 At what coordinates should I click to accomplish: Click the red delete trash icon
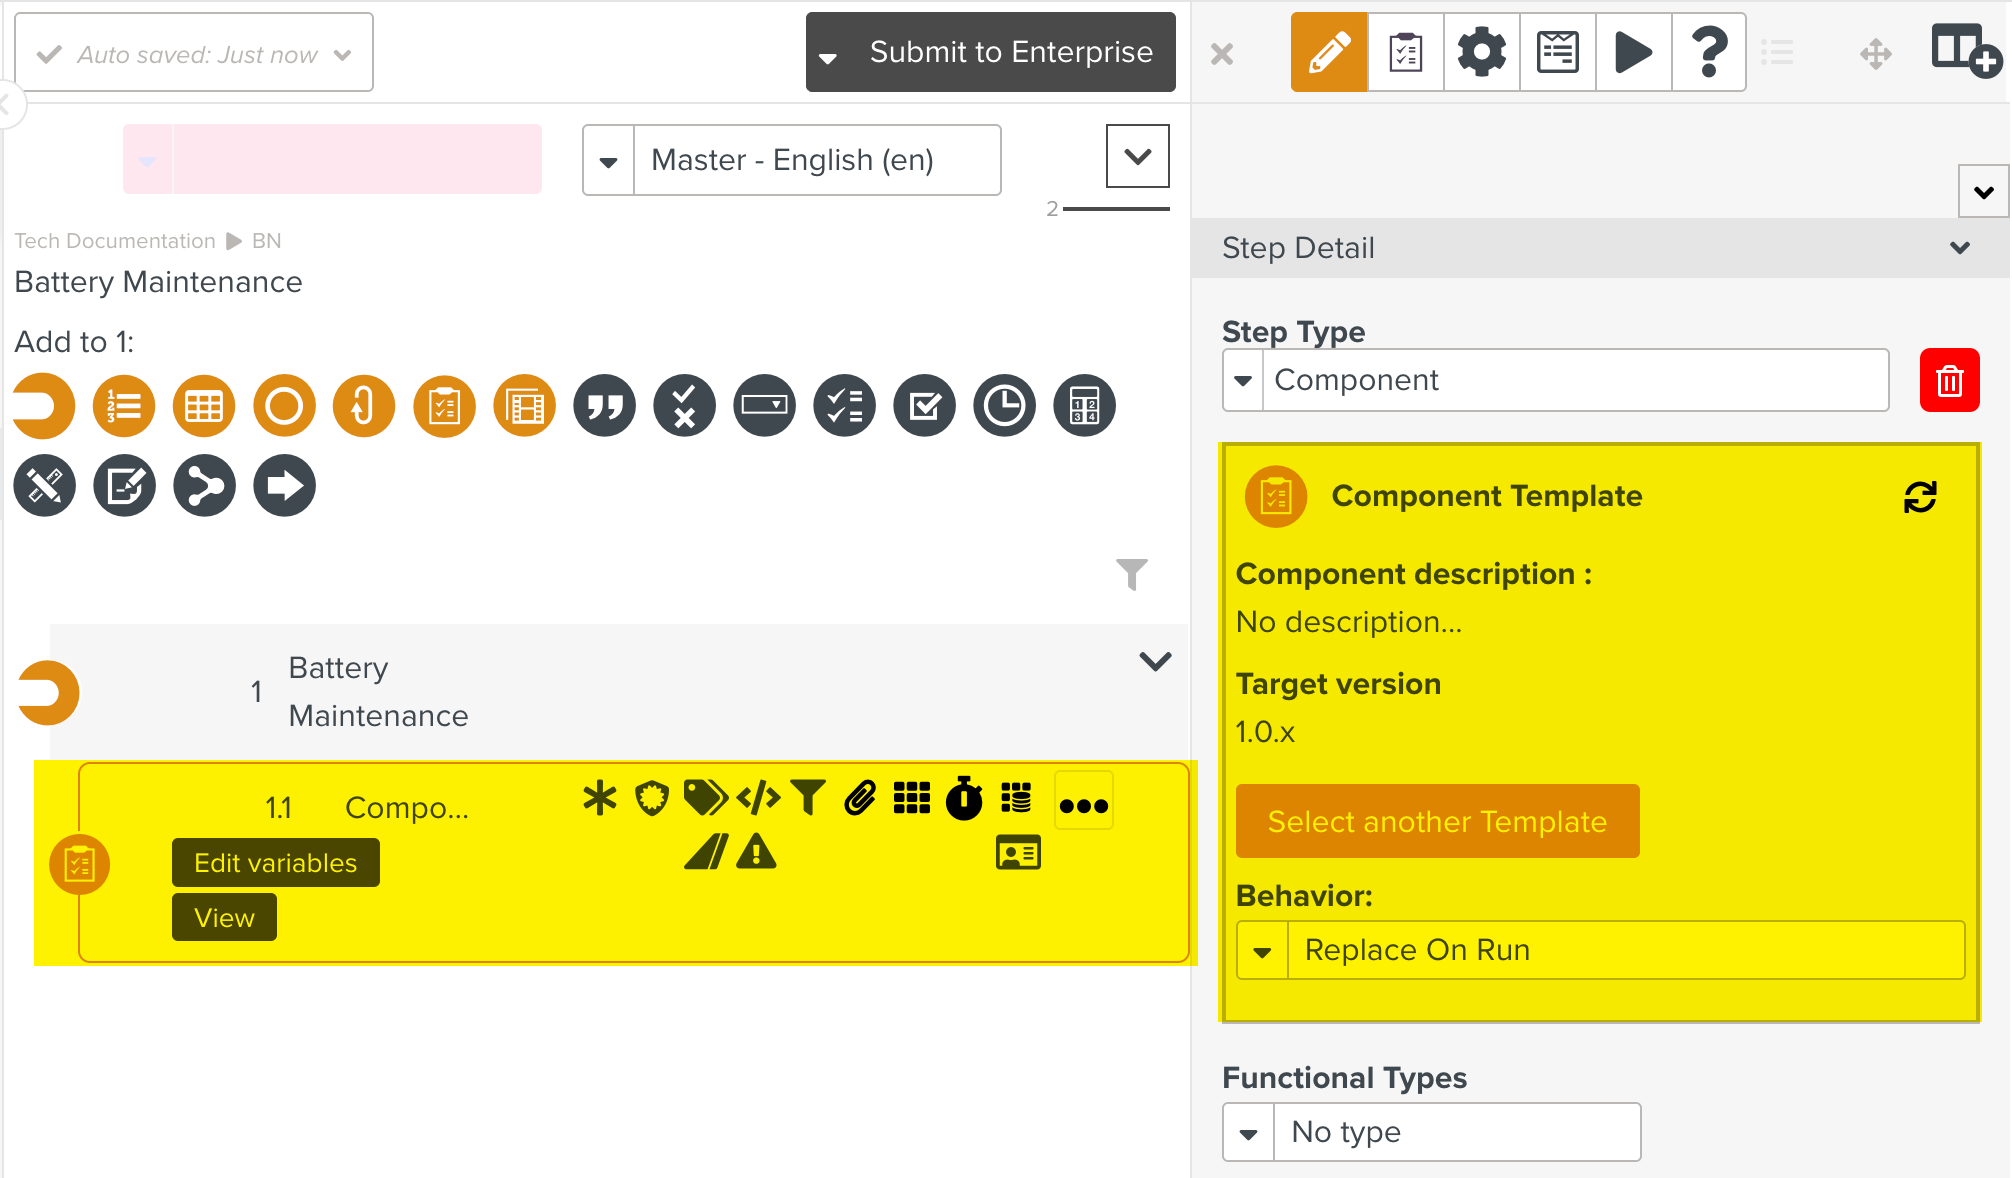[x=1948, y=381]
